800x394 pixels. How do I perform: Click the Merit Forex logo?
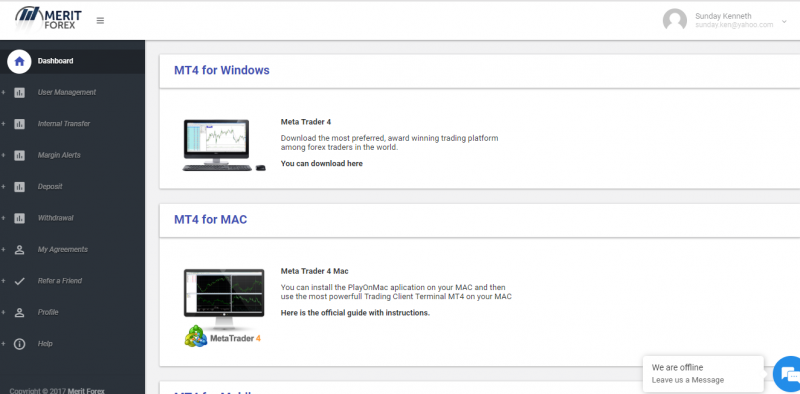point(48,19)
